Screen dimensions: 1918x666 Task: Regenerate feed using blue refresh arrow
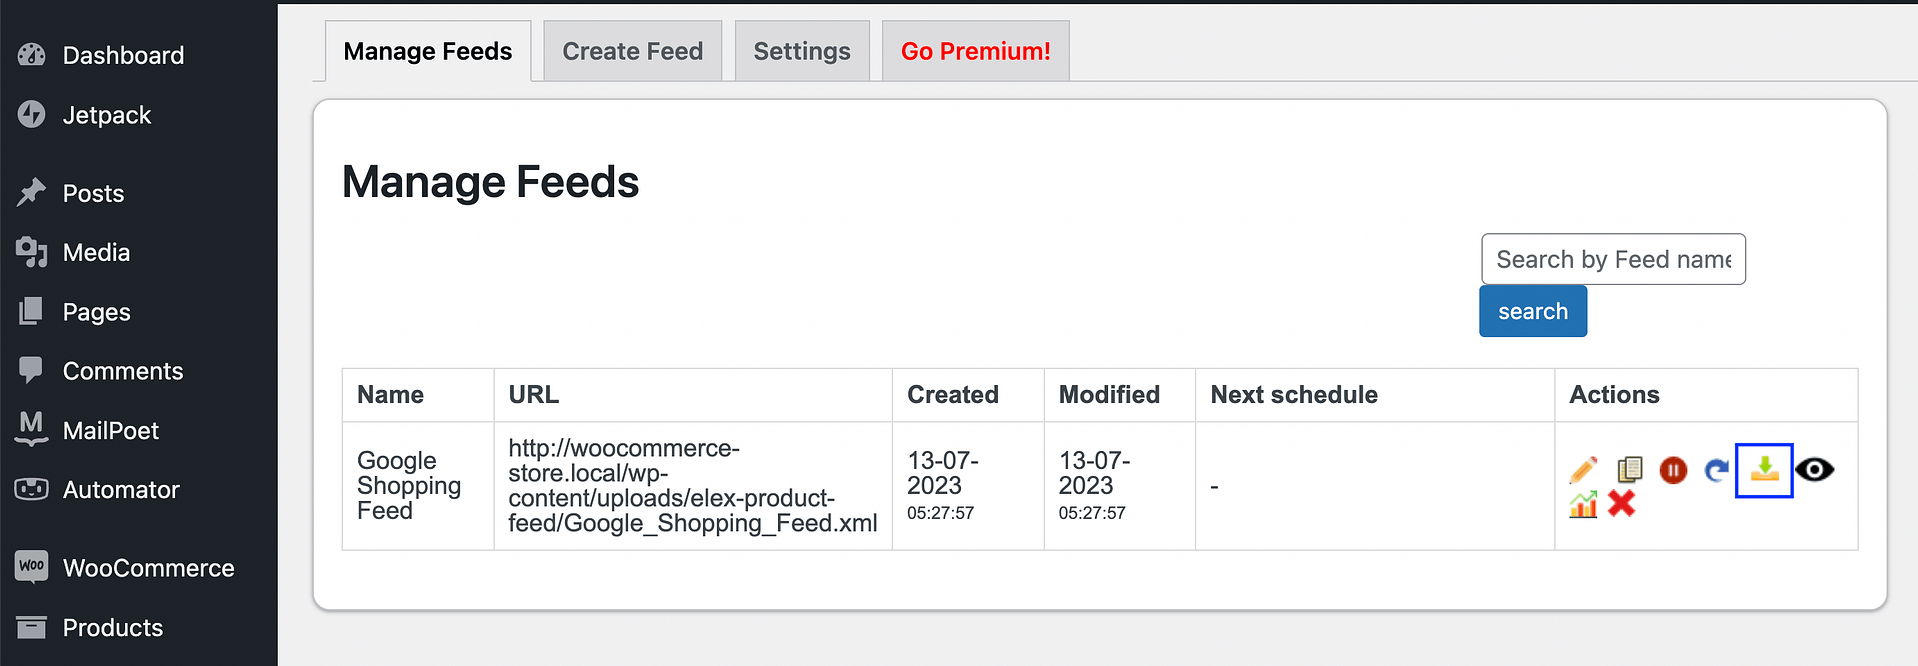click(x=1716, y=470)
